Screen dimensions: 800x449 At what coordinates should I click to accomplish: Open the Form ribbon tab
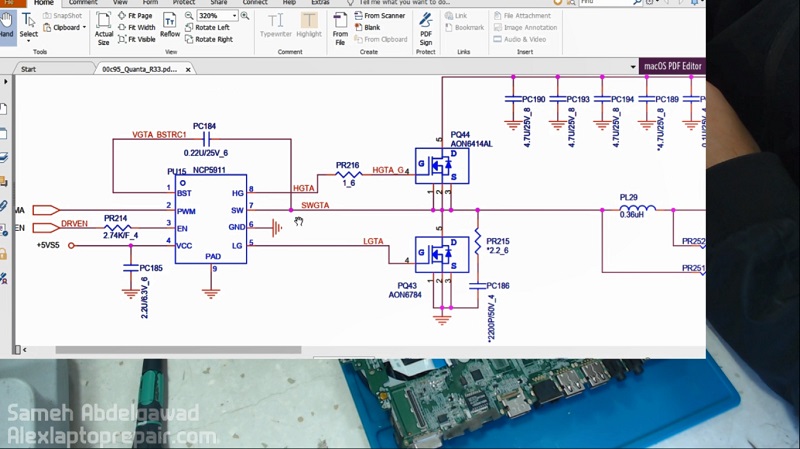tap(150, 3)
